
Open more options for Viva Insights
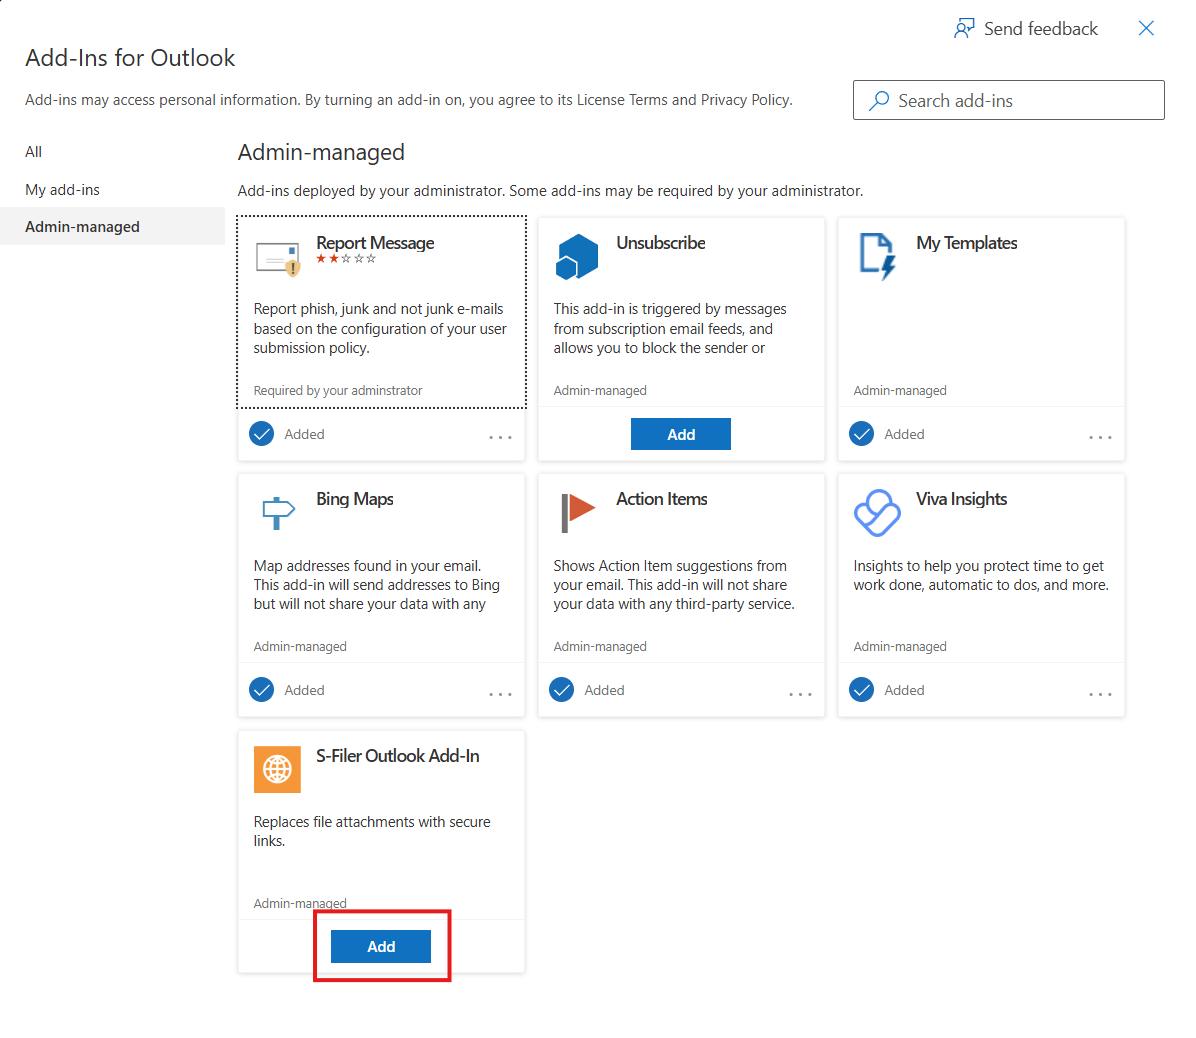pyautogui.click(x=1101, y=694)
